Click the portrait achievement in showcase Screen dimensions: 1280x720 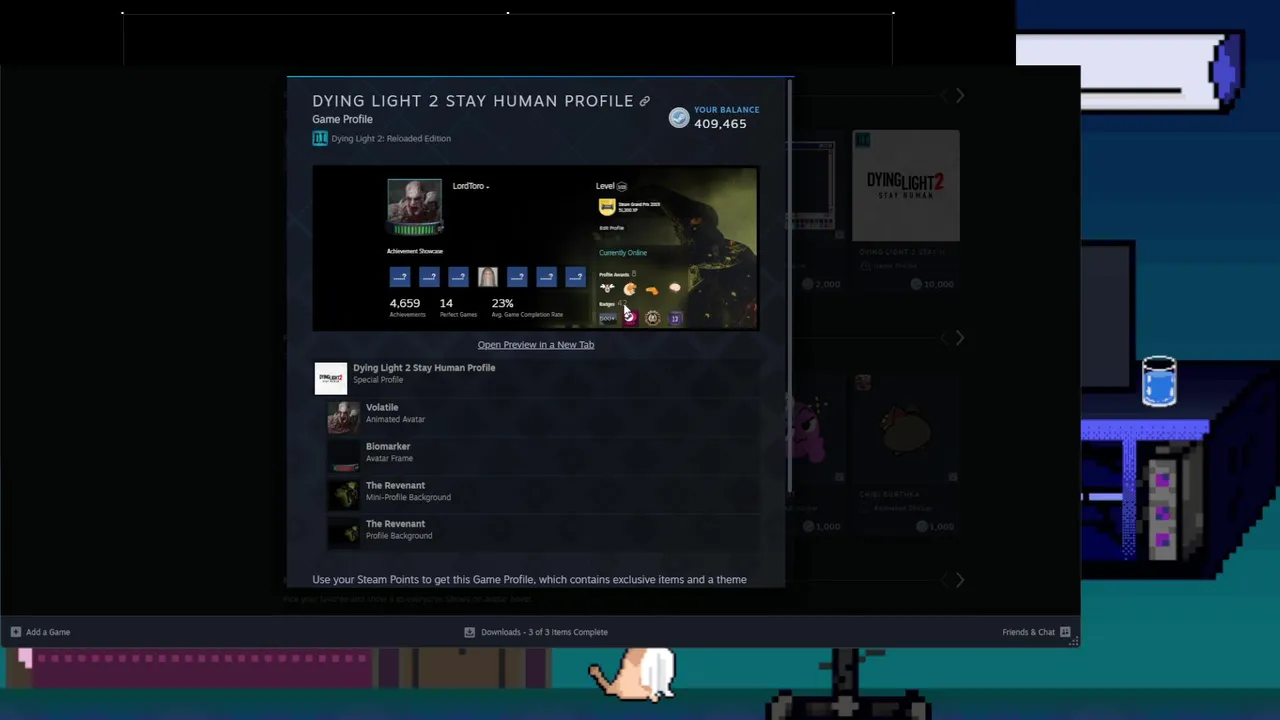coord(487,277)
